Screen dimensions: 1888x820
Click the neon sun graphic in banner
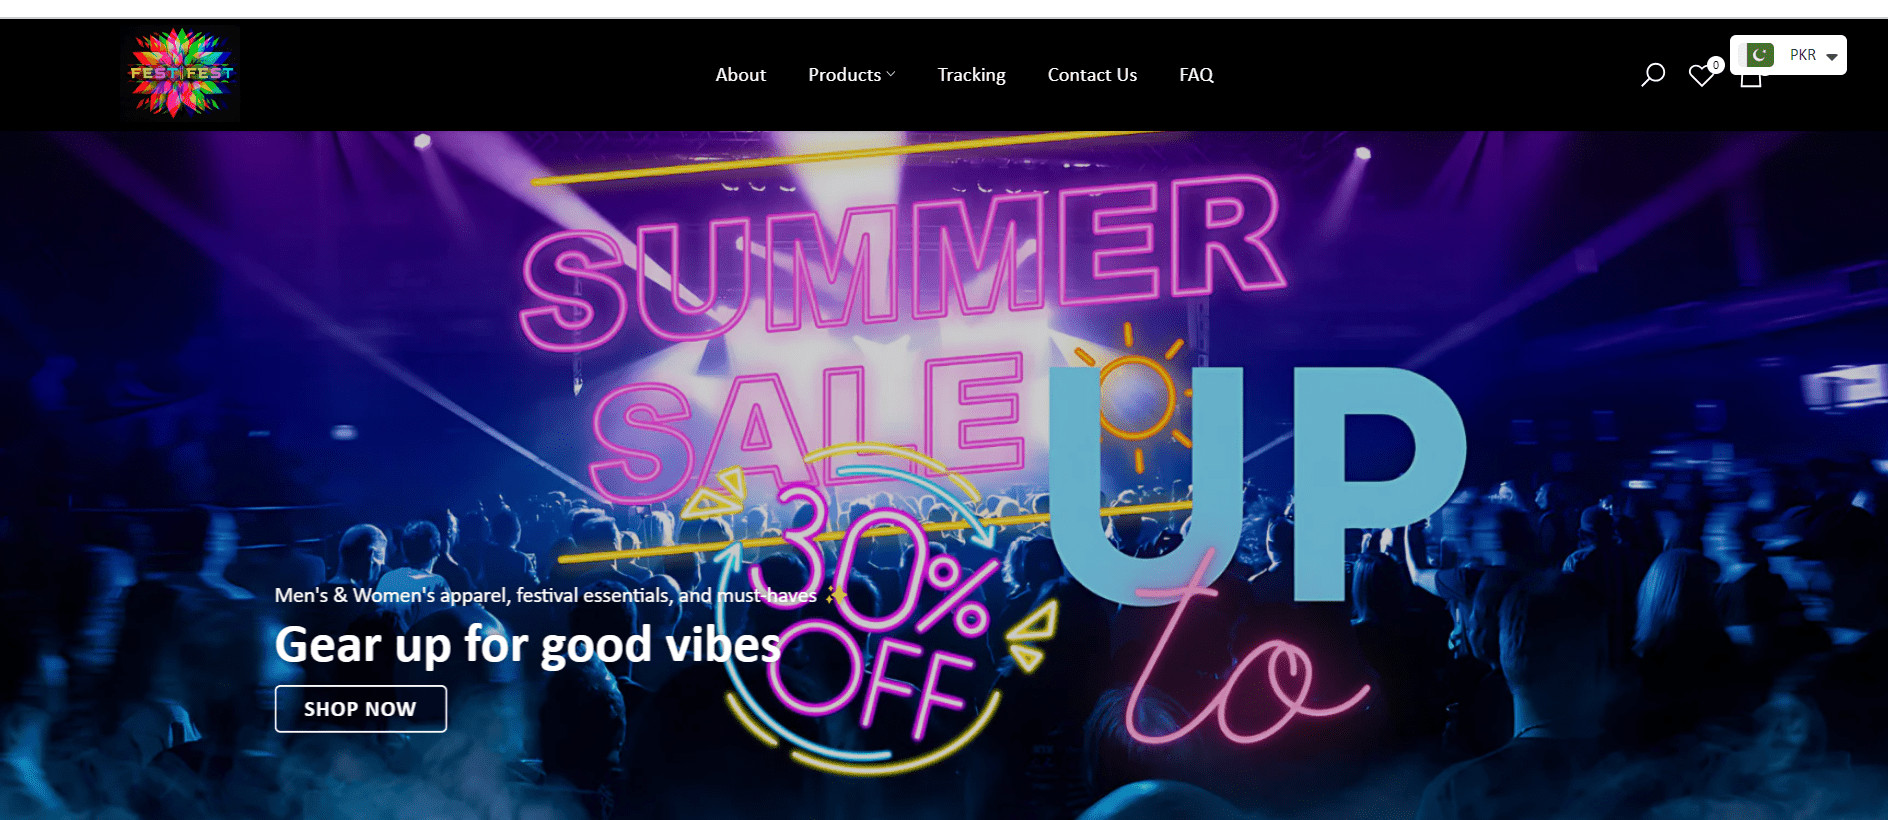tap(1134, 397)
